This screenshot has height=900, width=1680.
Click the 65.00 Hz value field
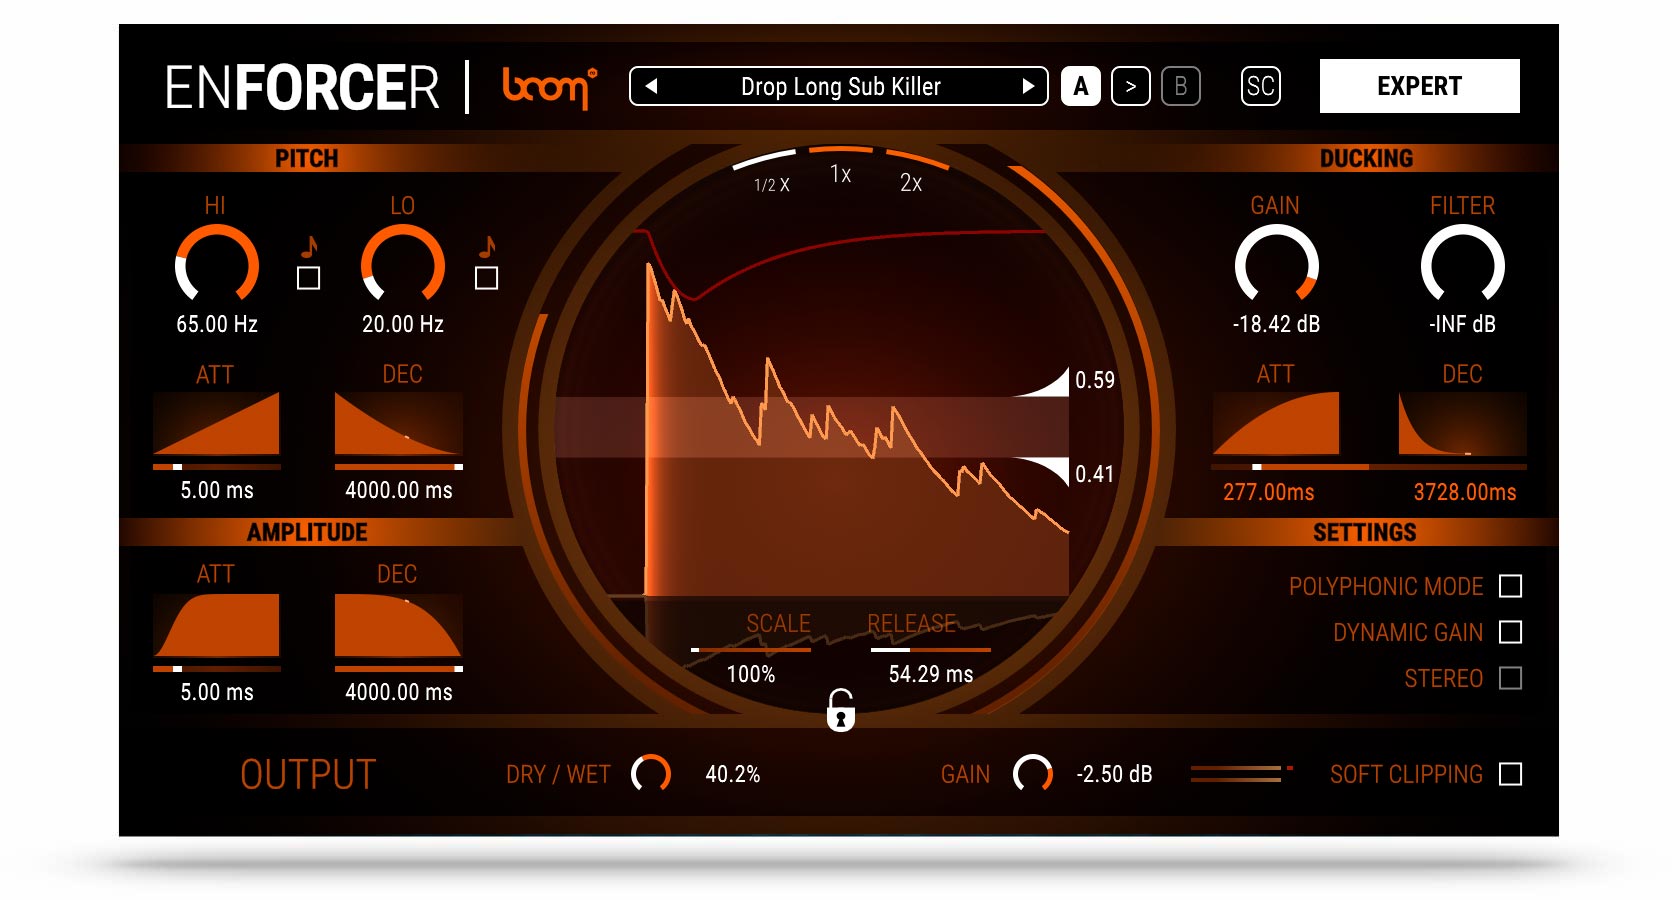pyautogui.click(x=217, y=324)
